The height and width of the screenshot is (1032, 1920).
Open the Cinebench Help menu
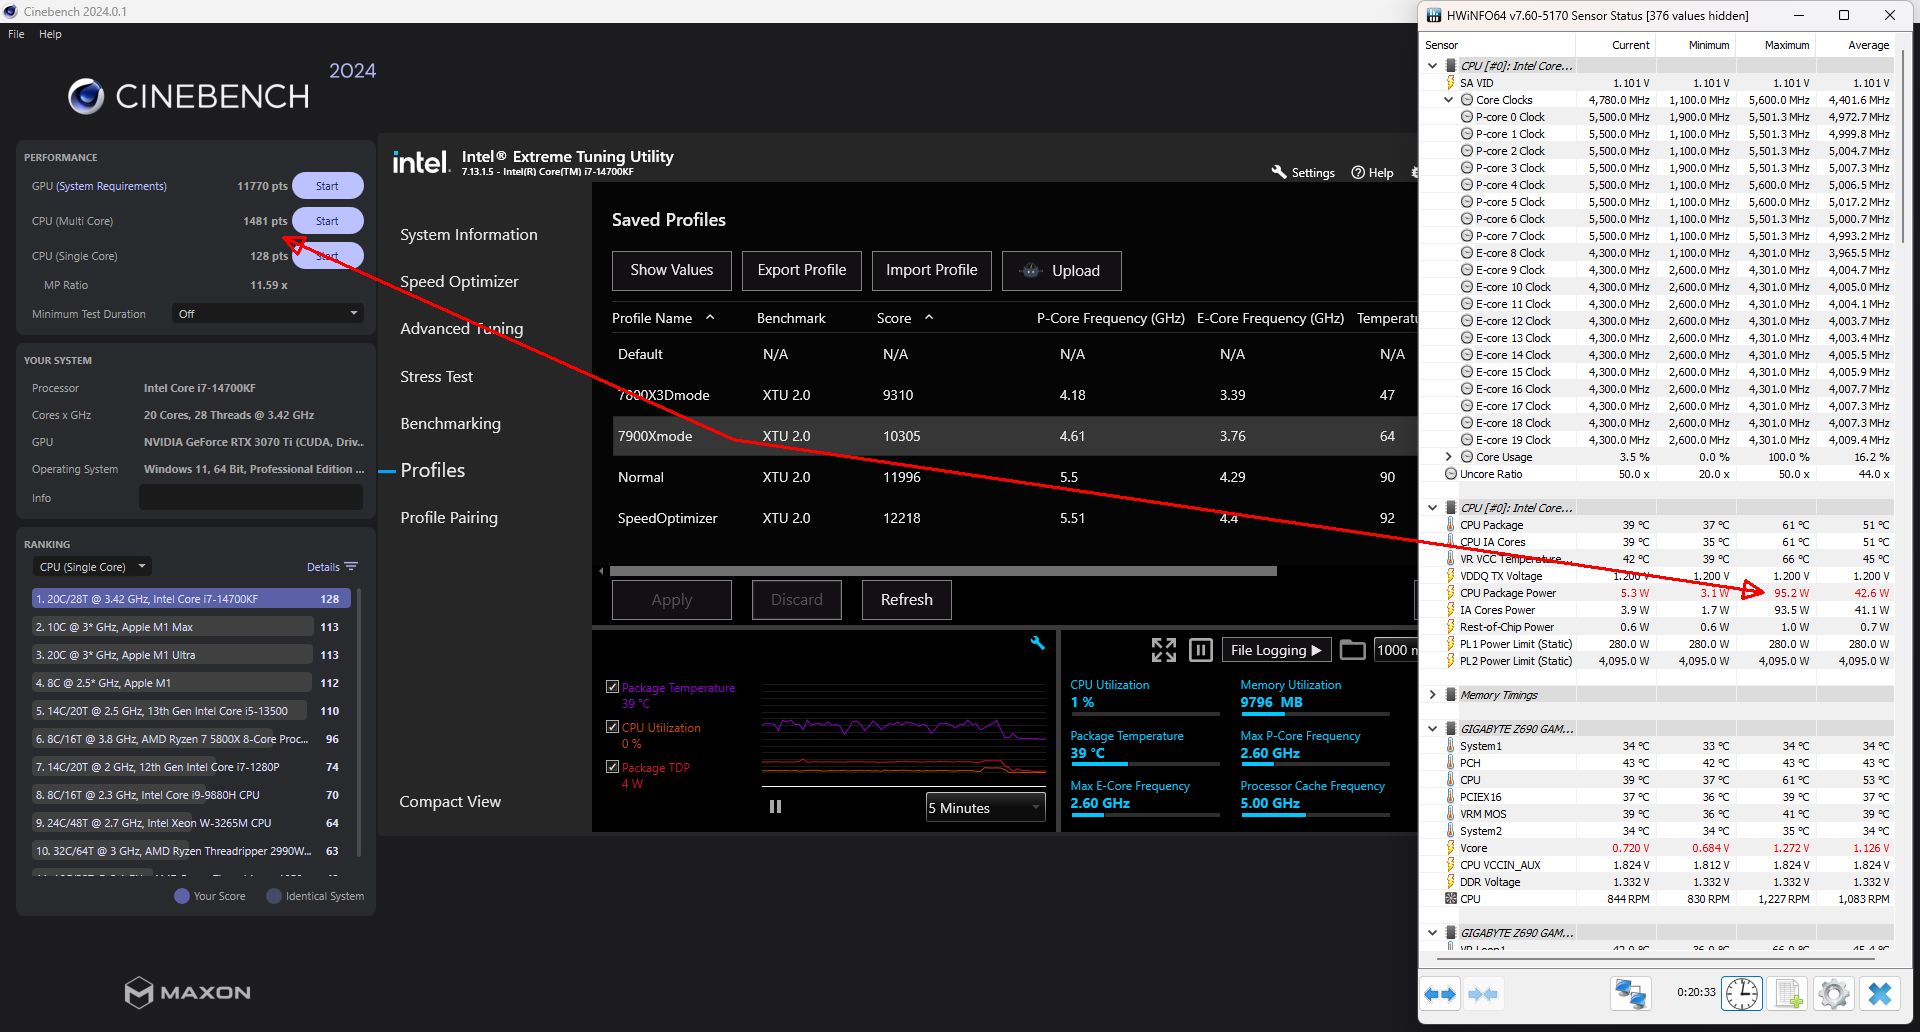point(50,34)
